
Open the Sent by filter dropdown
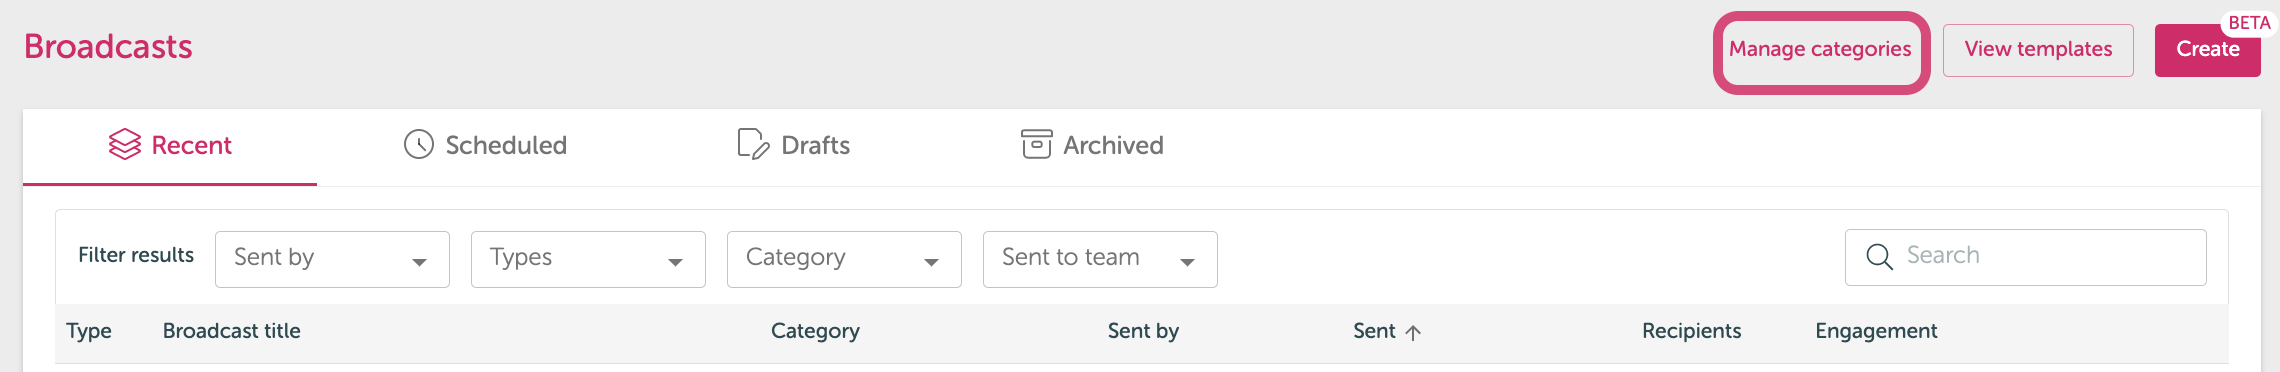point(332,259)
